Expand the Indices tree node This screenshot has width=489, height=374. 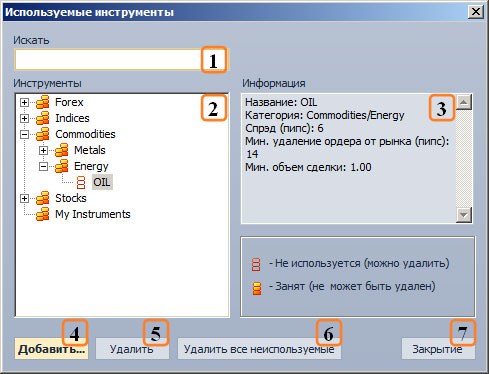[x=24, y=118]
